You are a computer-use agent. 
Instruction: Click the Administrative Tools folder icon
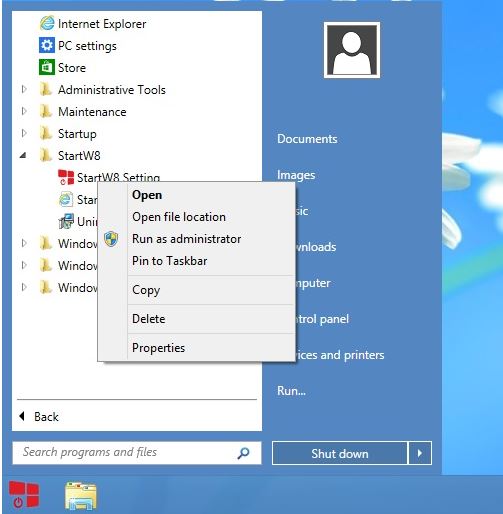[x=46, y=89]
